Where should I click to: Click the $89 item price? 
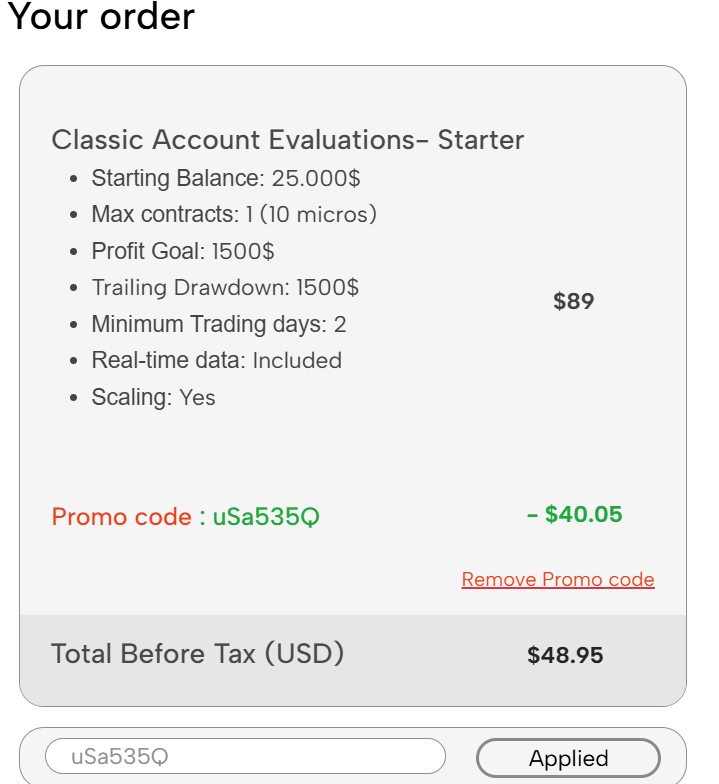coord(573,301)
